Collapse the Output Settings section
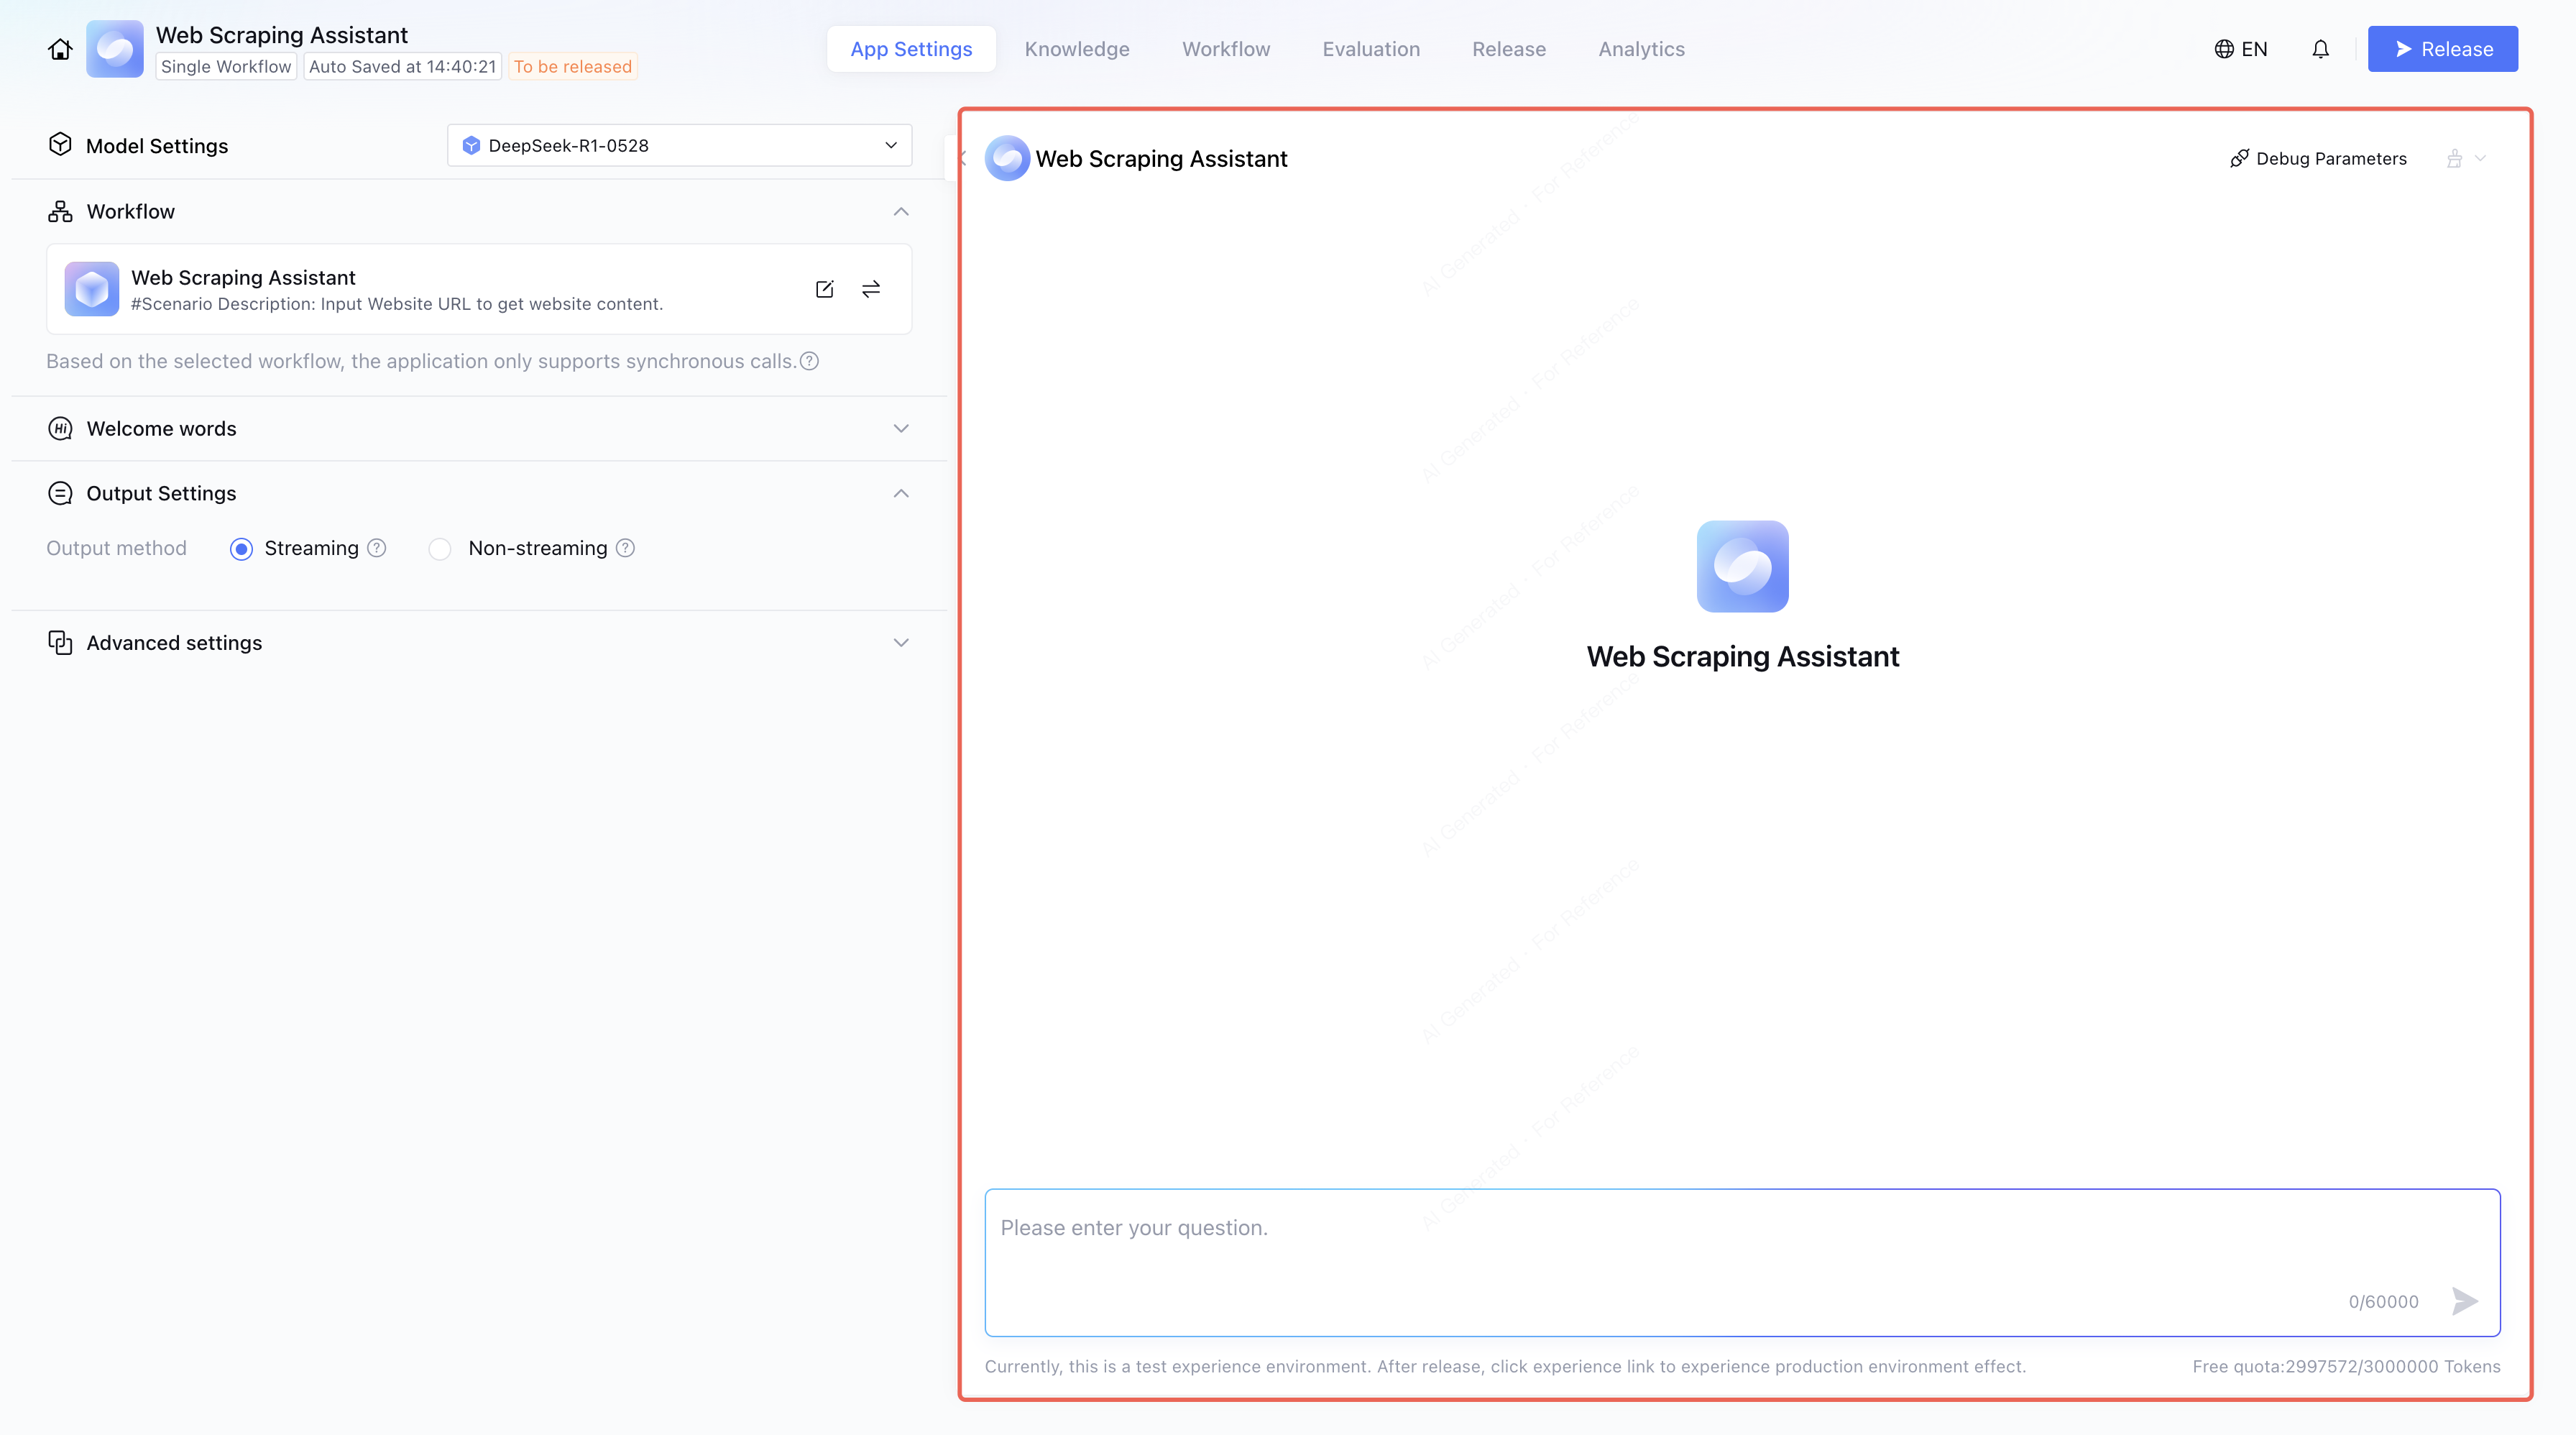 click(901, 494)
